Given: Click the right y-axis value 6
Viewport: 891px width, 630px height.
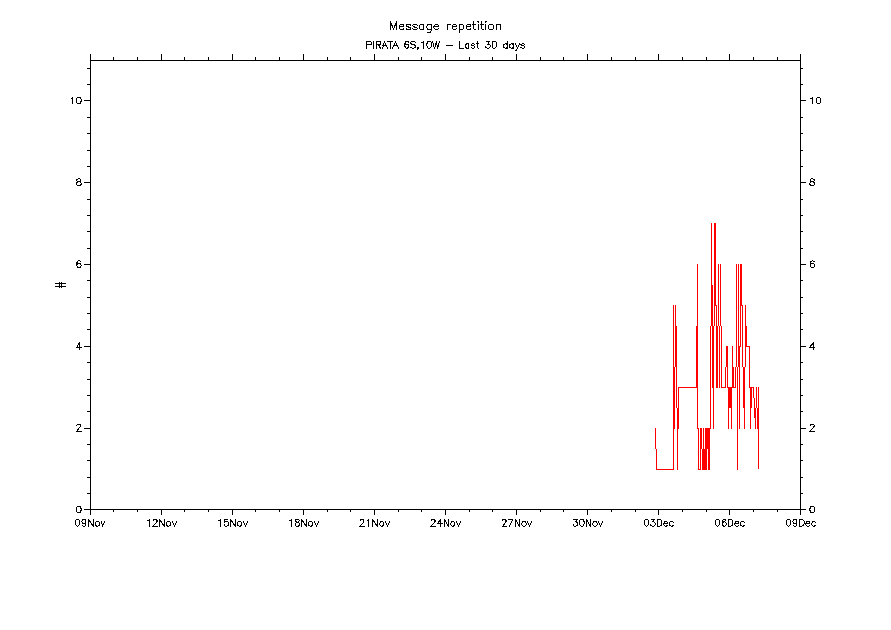Looking at the screenshot, I should pyautogui.click(x=812, y=265).
